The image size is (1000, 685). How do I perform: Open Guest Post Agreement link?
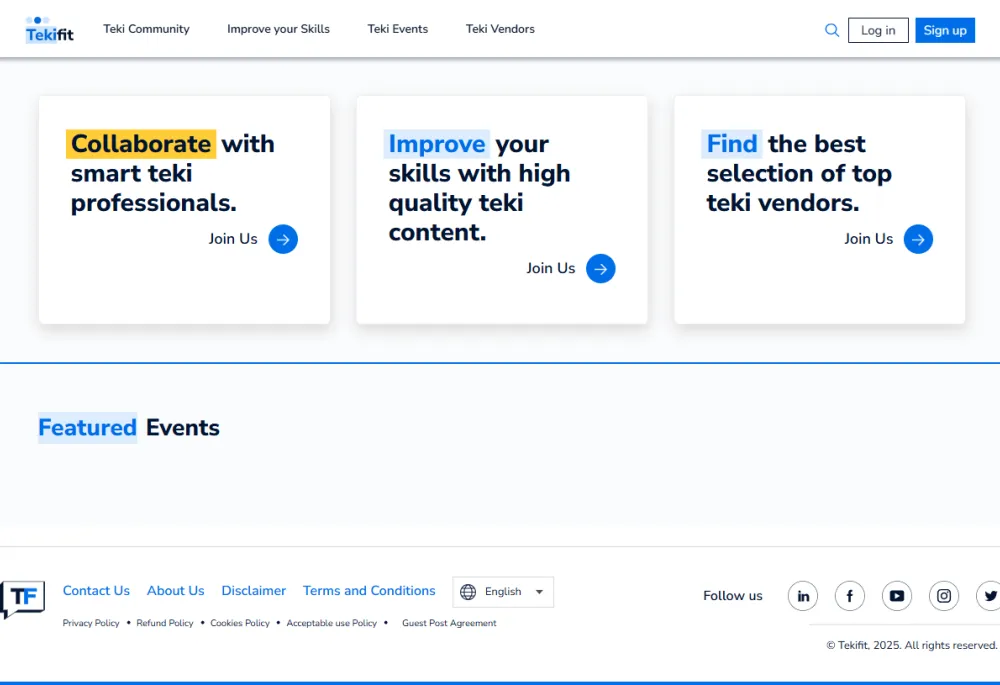tap(449, 623)
